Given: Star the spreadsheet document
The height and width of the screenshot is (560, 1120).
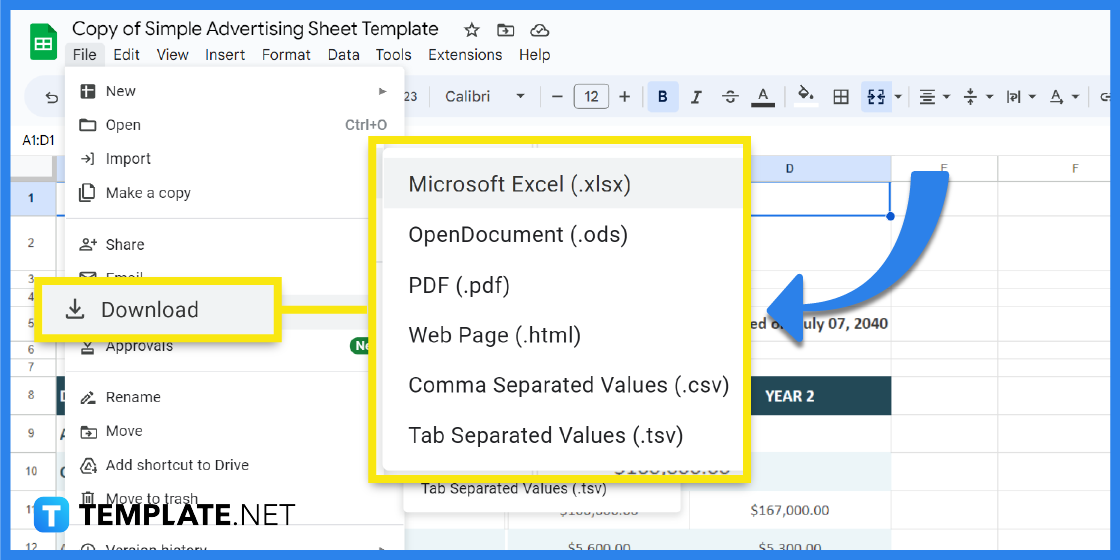Looking at the screenshot, I should pos(471,30).
